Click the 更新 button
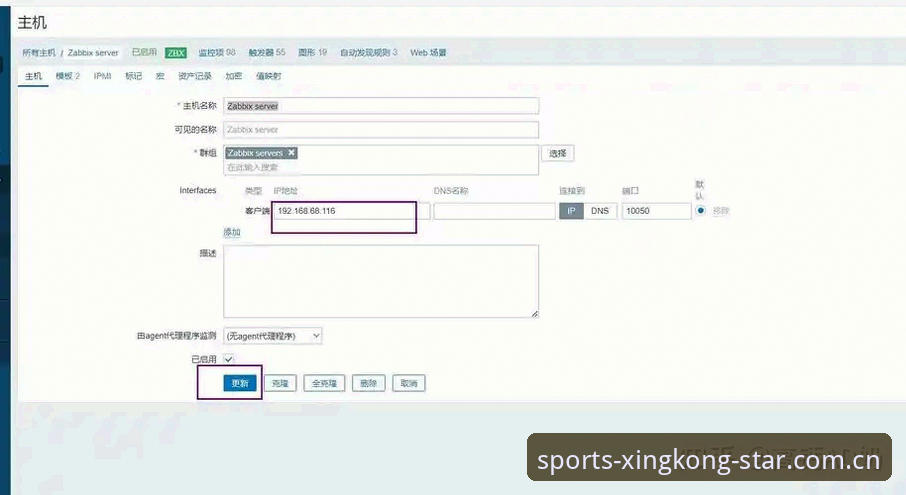The image size is (906, 495). coord(240,383)
